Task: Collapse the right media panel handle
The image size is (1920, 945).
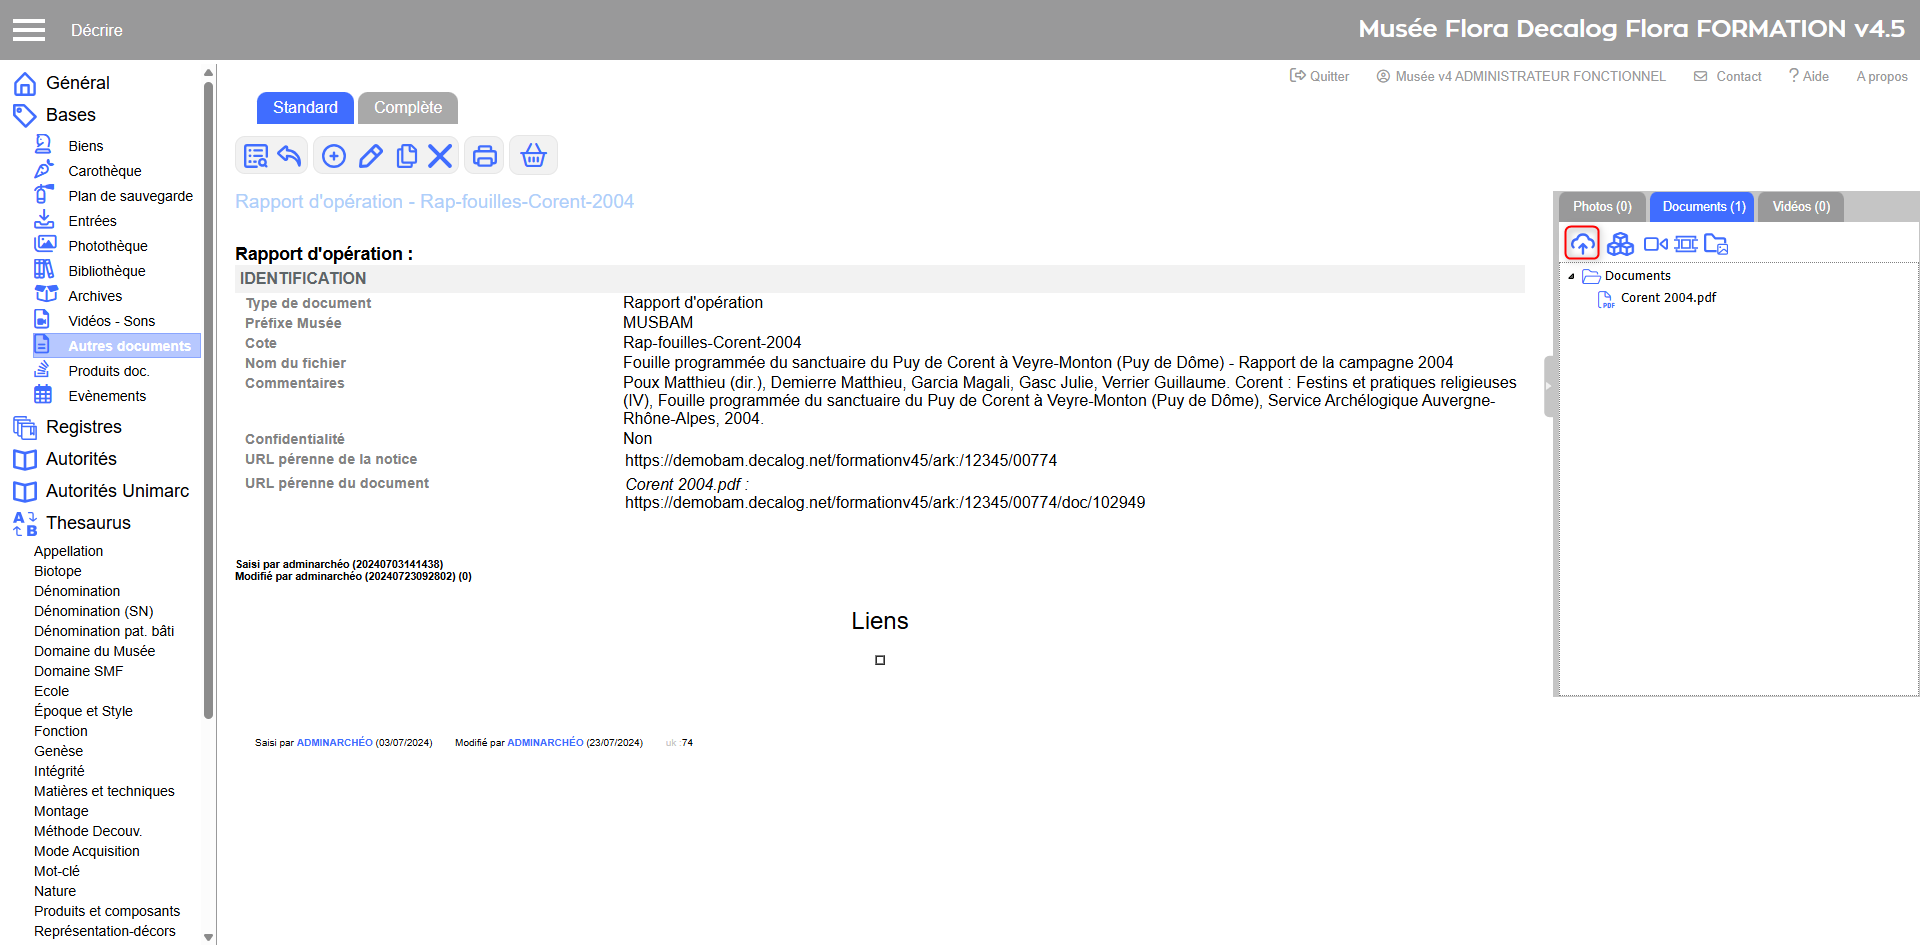Action: click(x=1549, y=386)
